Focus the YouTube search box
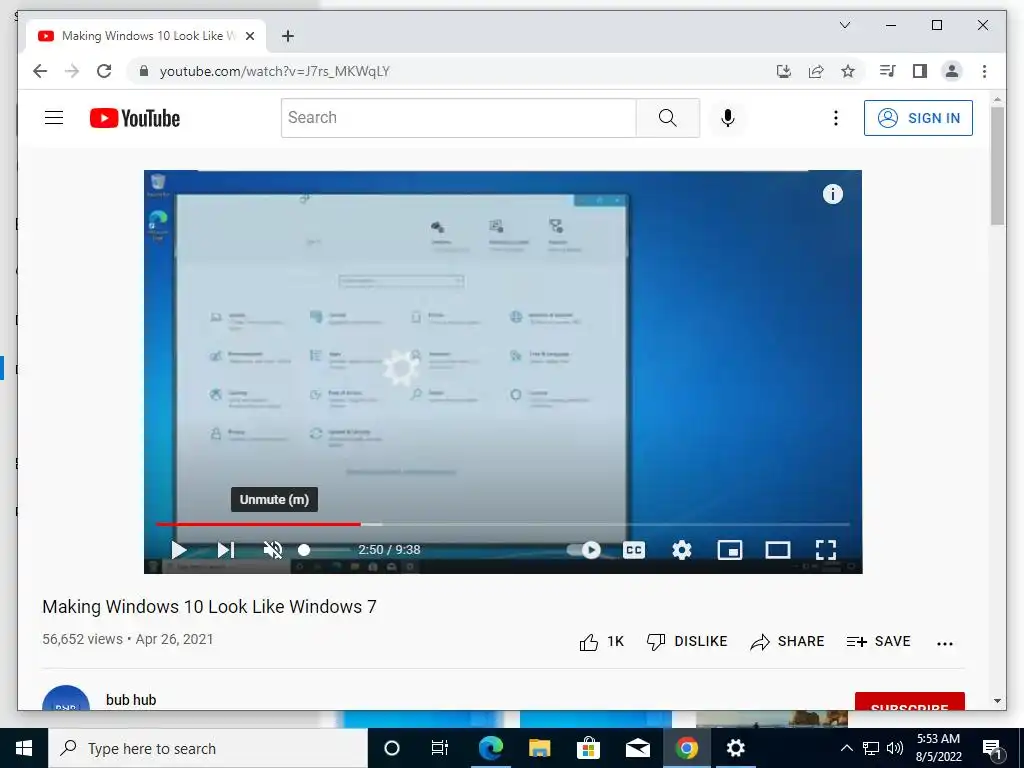Viewport: 1024px width, 768px height. 458,118
